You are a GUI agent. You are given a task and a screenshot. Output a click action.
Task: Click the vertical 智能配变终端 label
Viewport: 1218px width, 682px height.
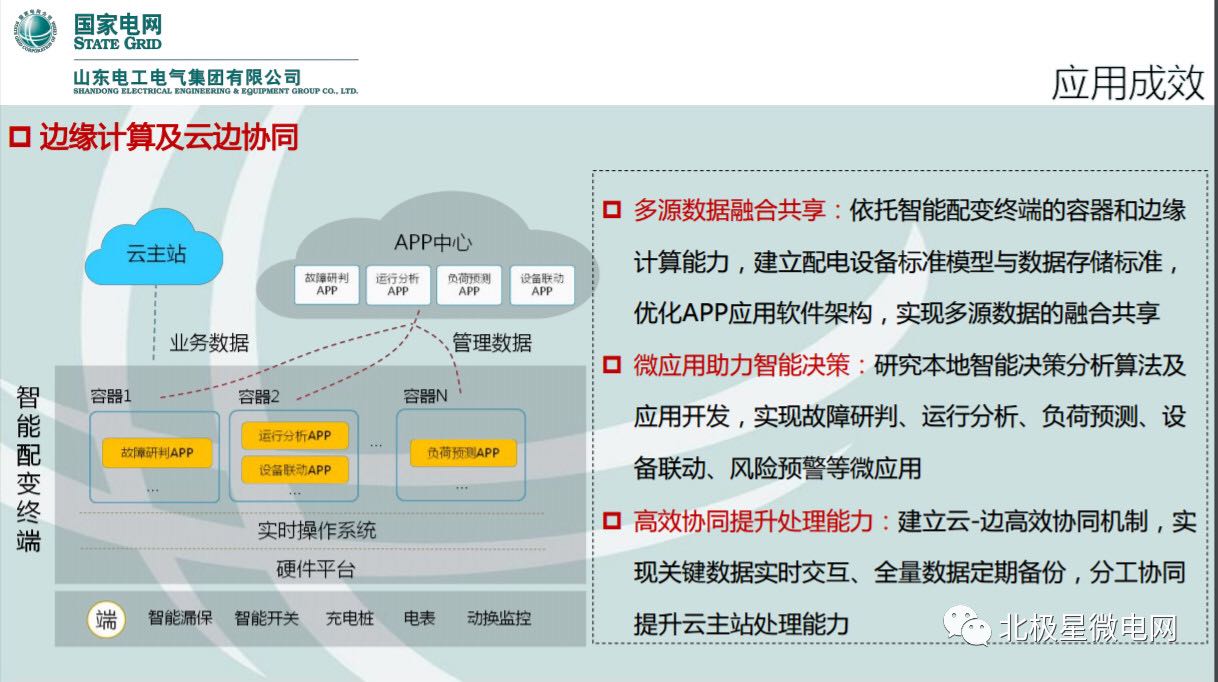point(29,468)
